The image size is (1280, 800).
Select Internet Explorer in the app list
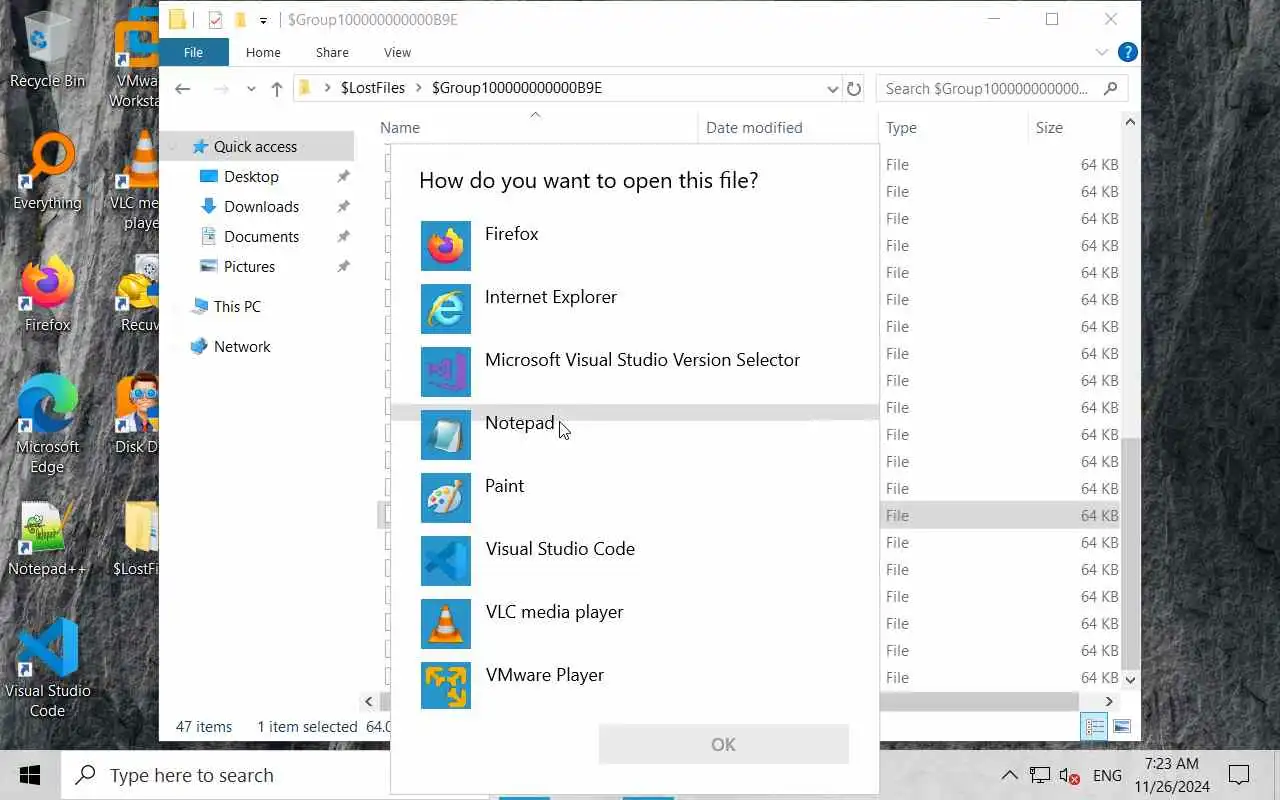point(634,308)
